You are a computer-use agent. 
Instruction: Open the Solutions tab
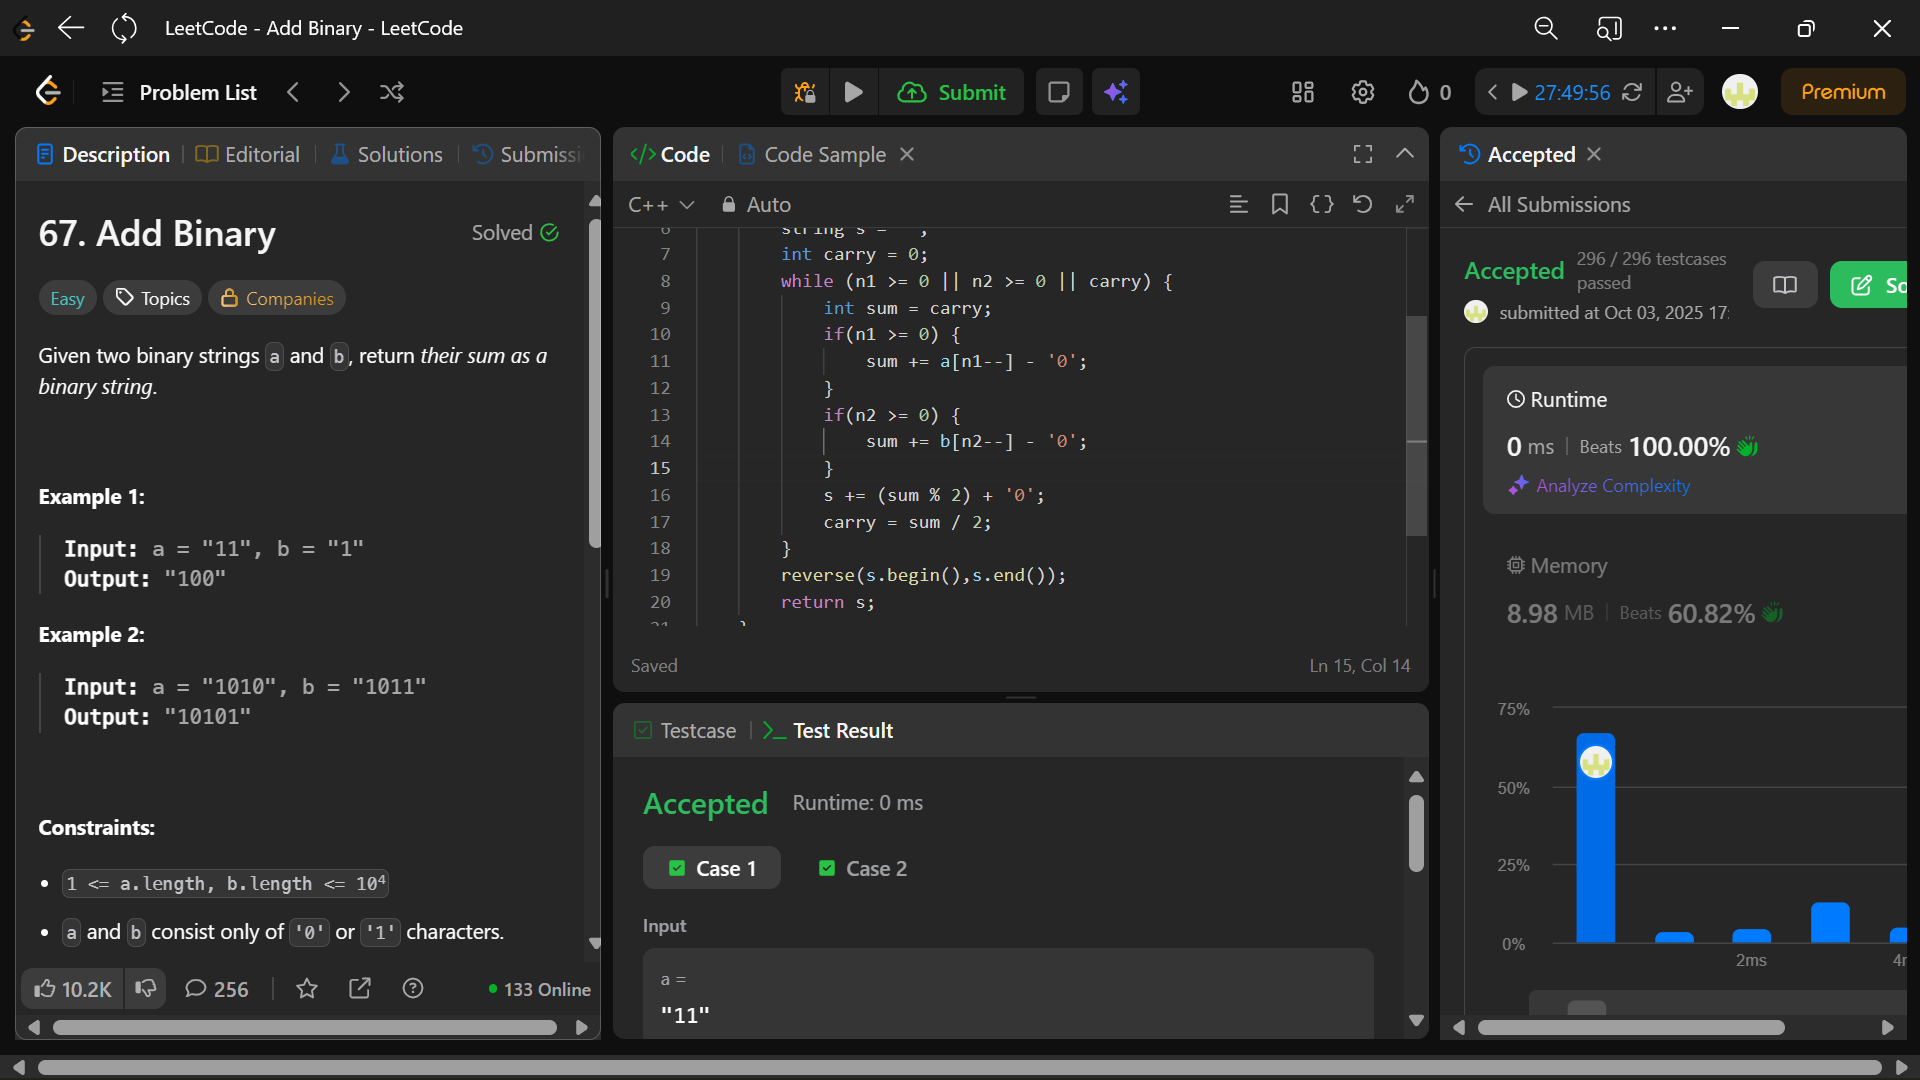(387, 154)
